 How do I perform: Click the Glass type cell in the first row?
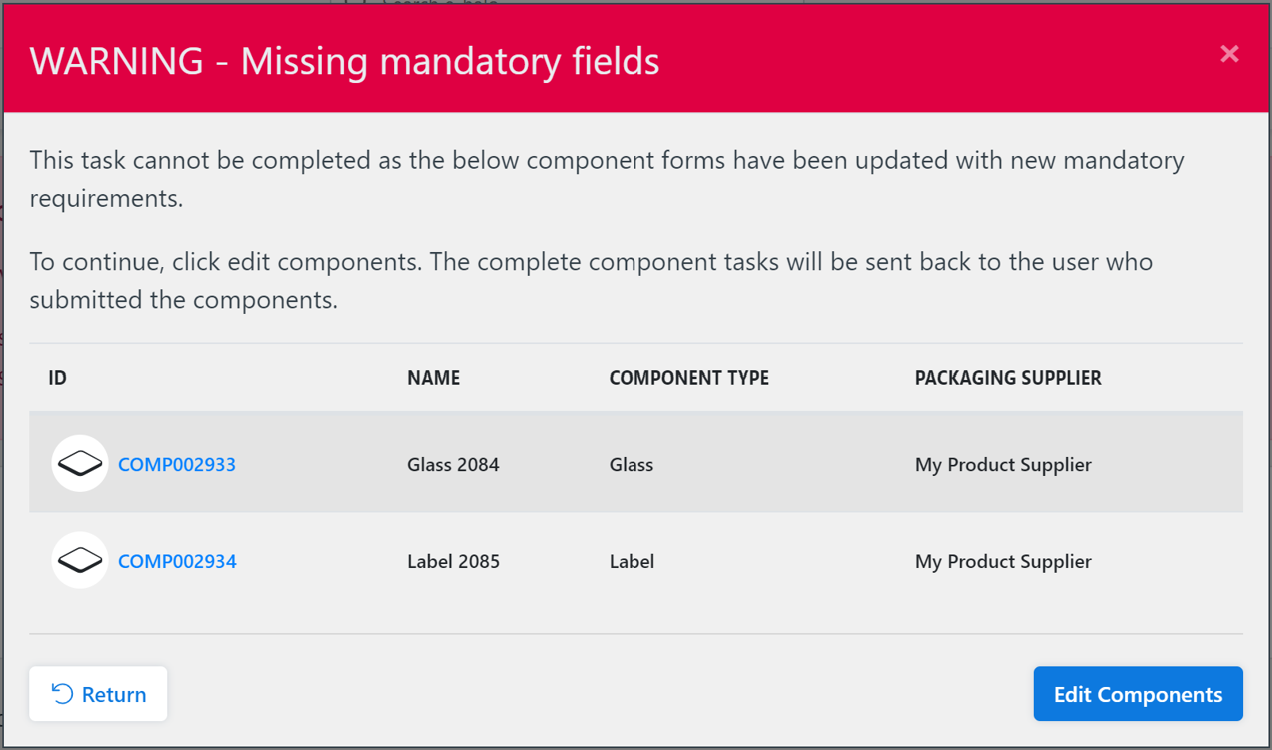pyautogui.click(x=631, y=464)
